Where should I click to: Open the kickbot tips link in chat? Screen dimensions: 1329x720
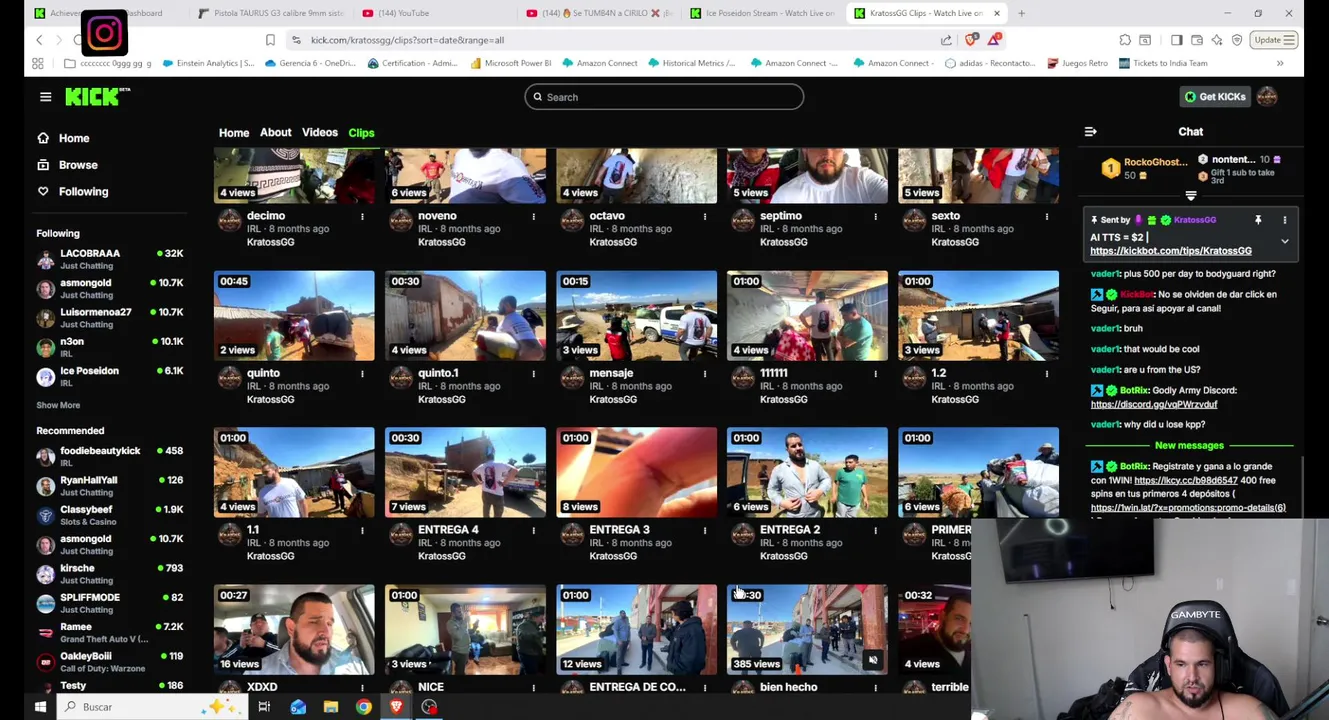click(1171, 251)
